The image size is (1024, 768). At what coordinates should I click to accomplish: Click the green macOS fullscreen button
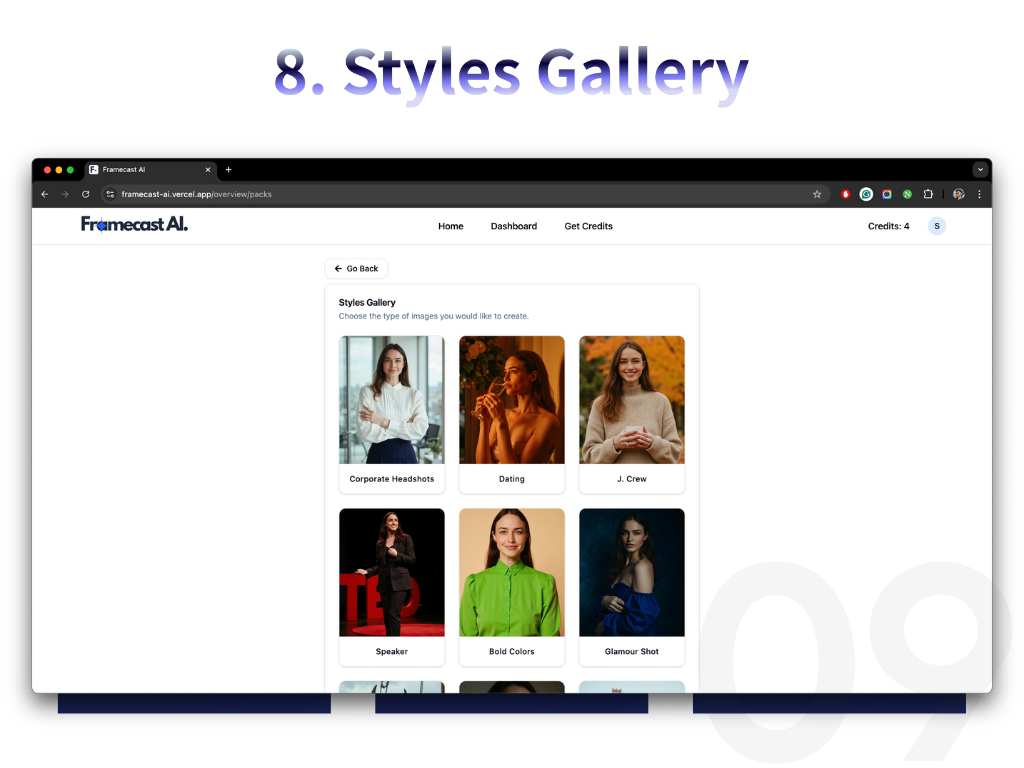(71, 170)
